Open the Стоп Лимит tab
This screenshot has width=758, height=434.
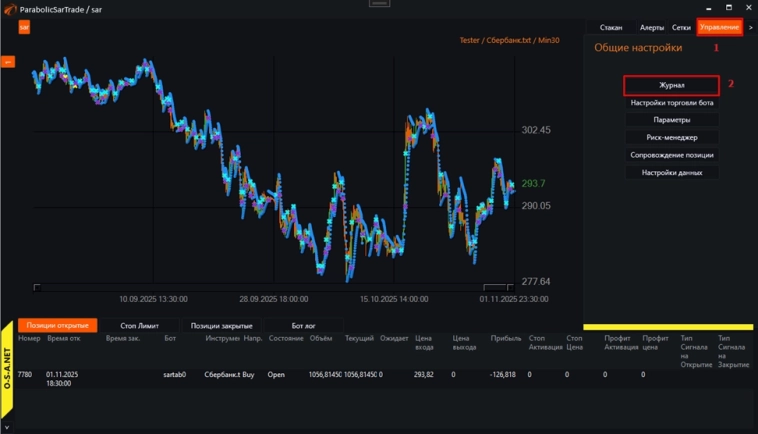[x=139, y=325]
